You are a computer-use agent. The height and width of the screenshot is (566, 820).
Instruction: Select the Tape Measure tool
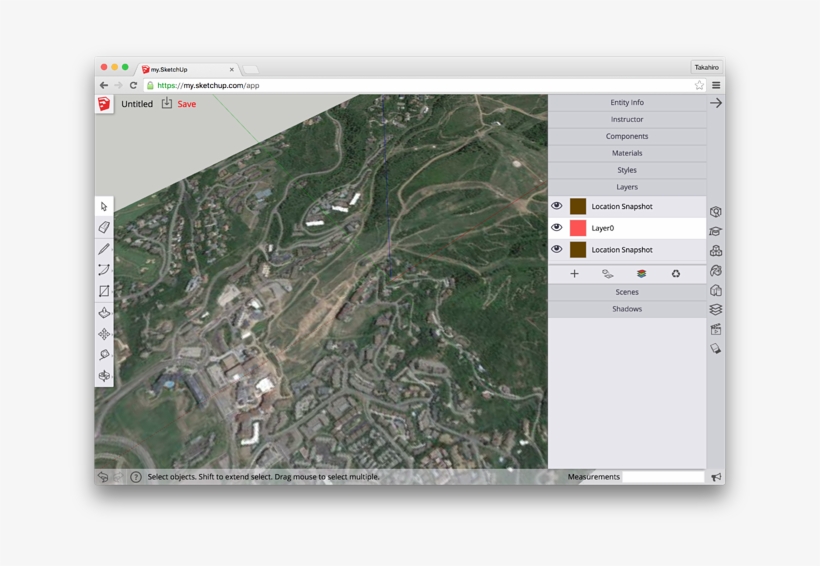pyautogui.click(x=104, y=355)
